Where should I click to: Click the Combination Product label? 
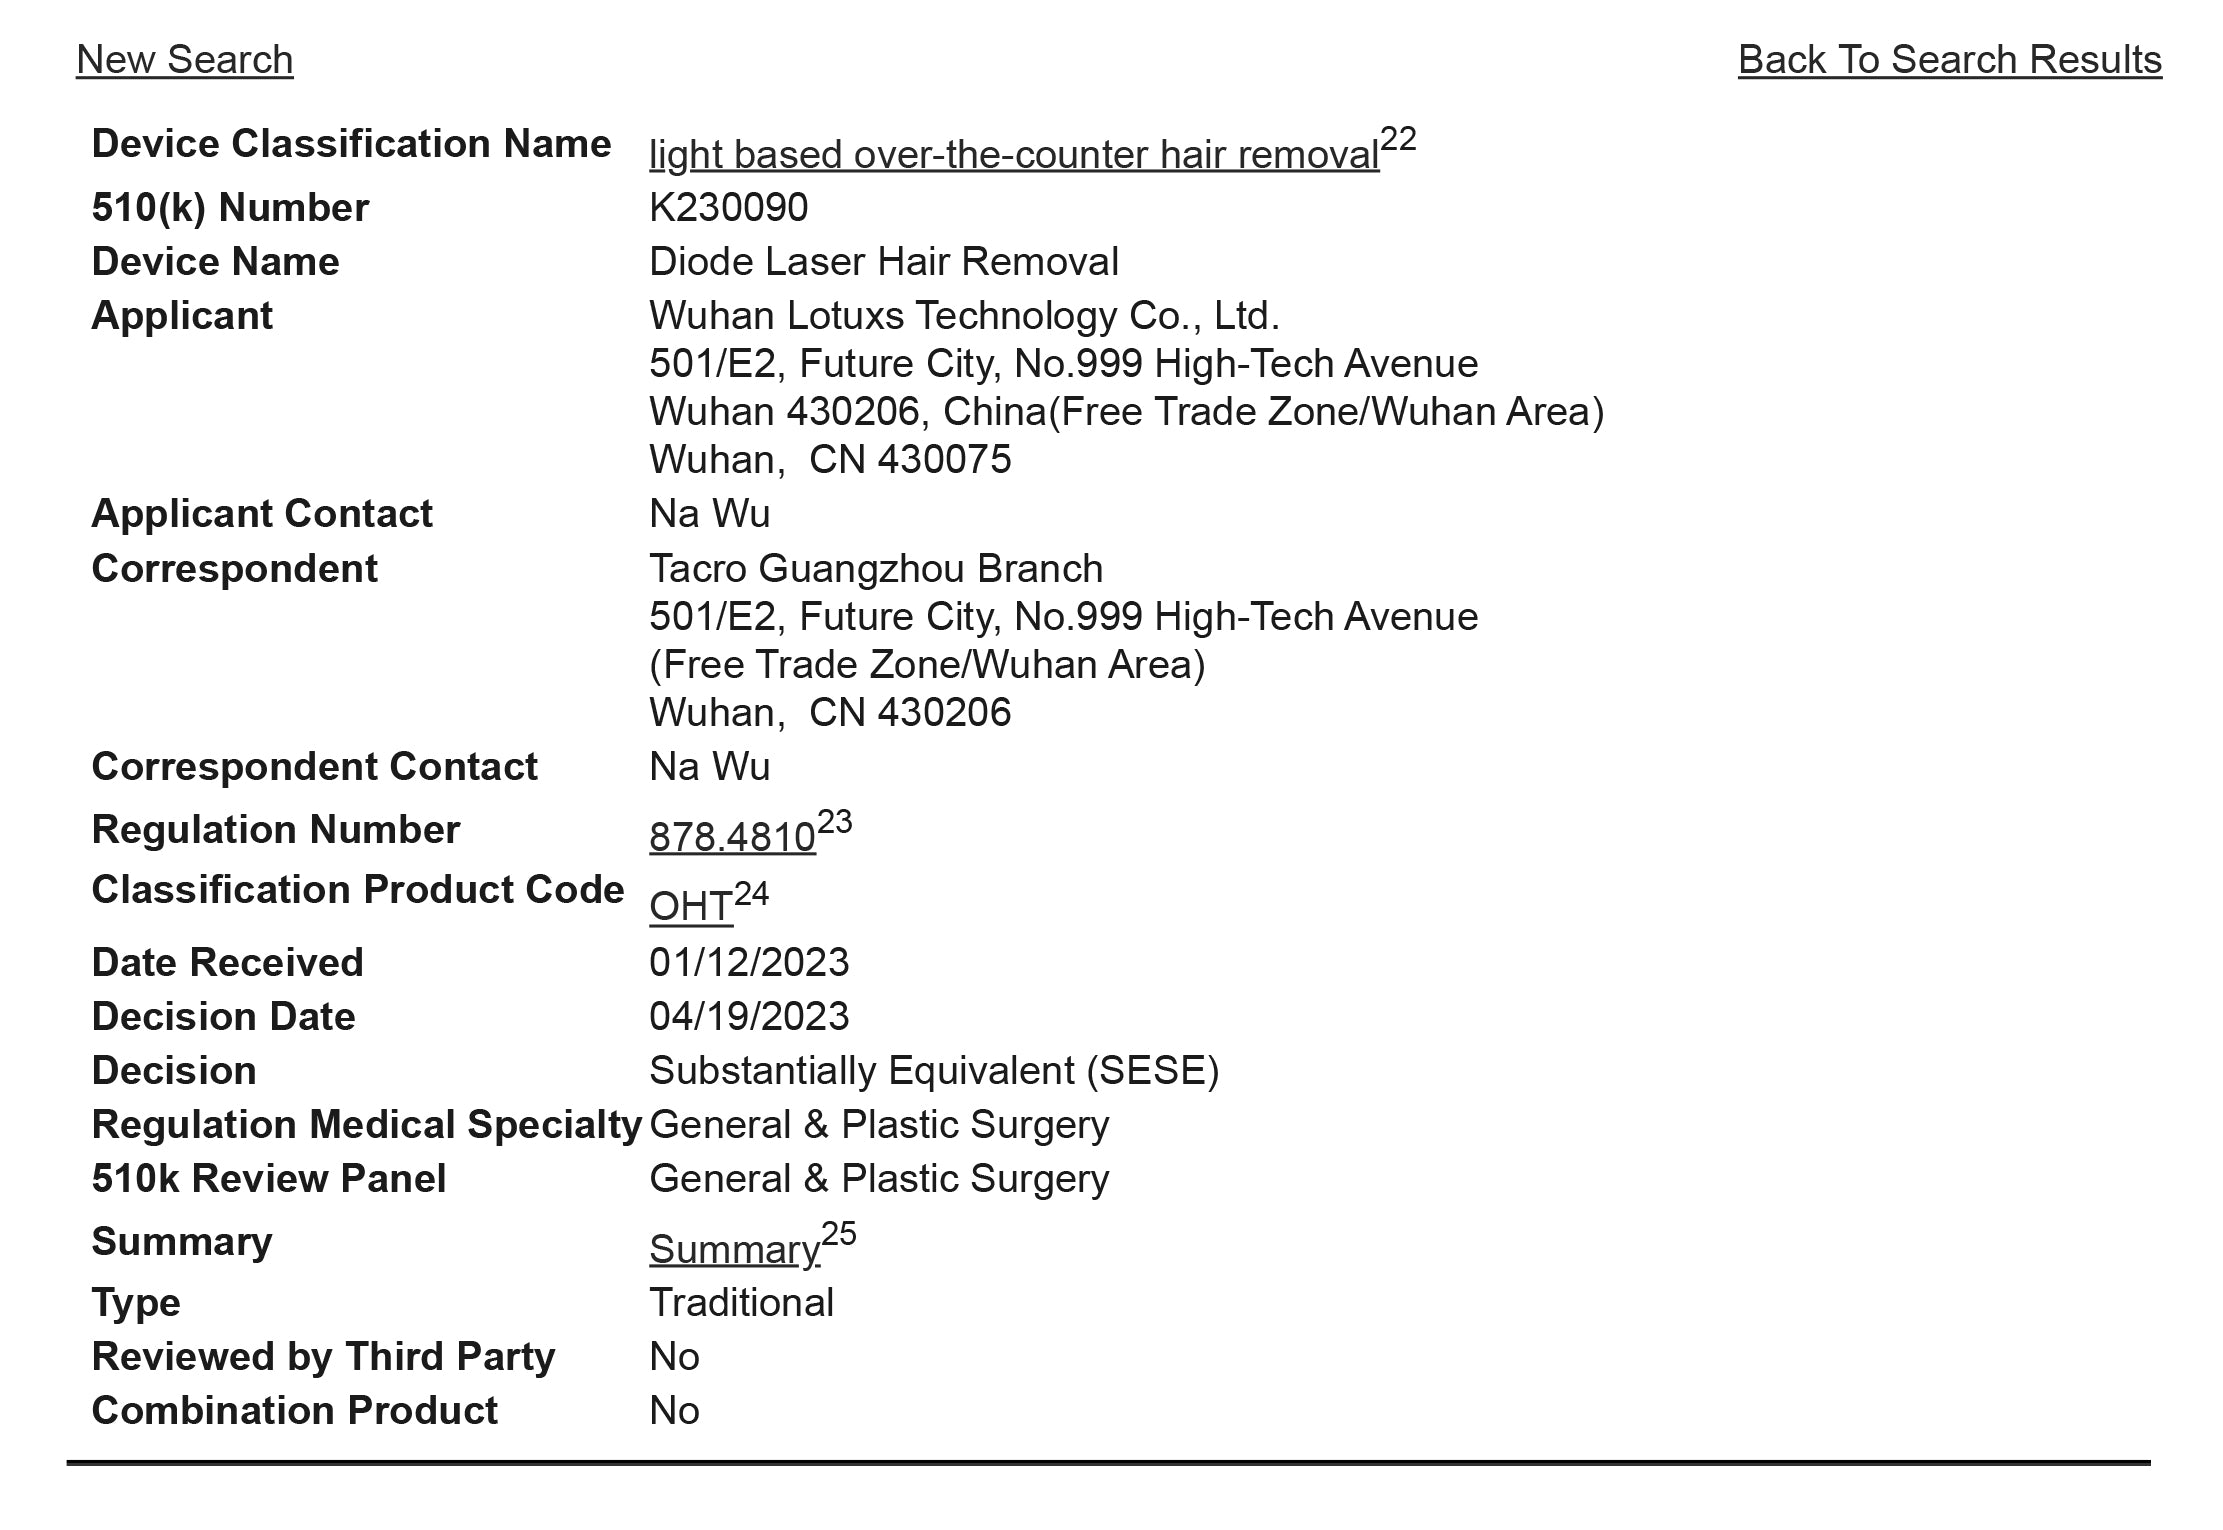point(294,1411)
